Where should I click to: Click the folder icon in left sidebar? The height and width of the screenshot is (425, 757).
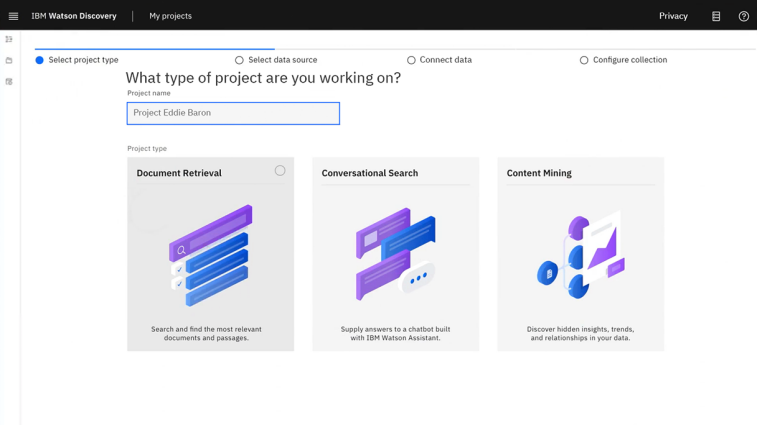pyautogui.click(x=9, y=61)
